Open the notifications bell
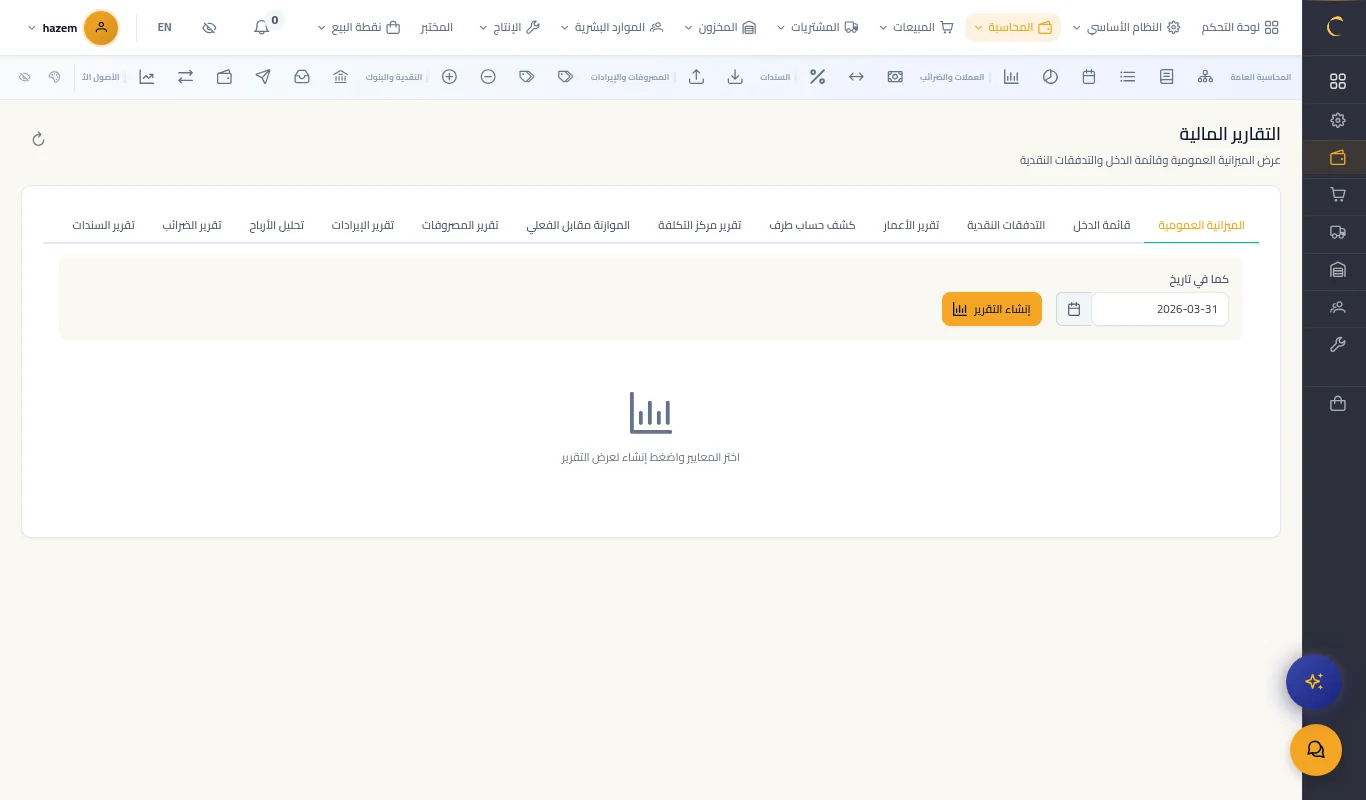 pyautogui.click(x=262, y=27)
